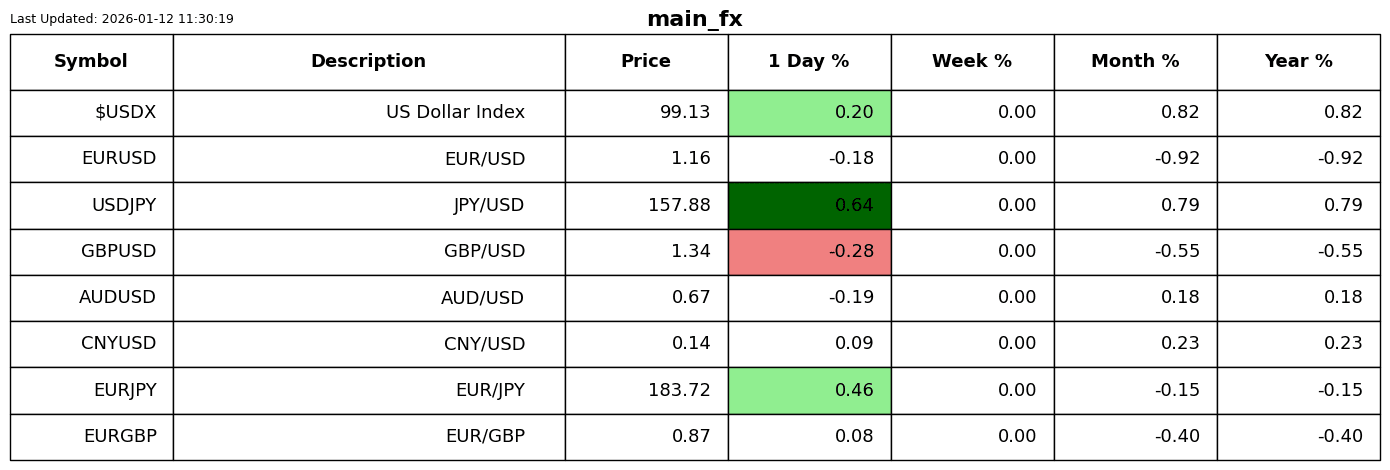1390x470 pixels.
Task: Click the Price column header
Action: (x=646, y=62)
